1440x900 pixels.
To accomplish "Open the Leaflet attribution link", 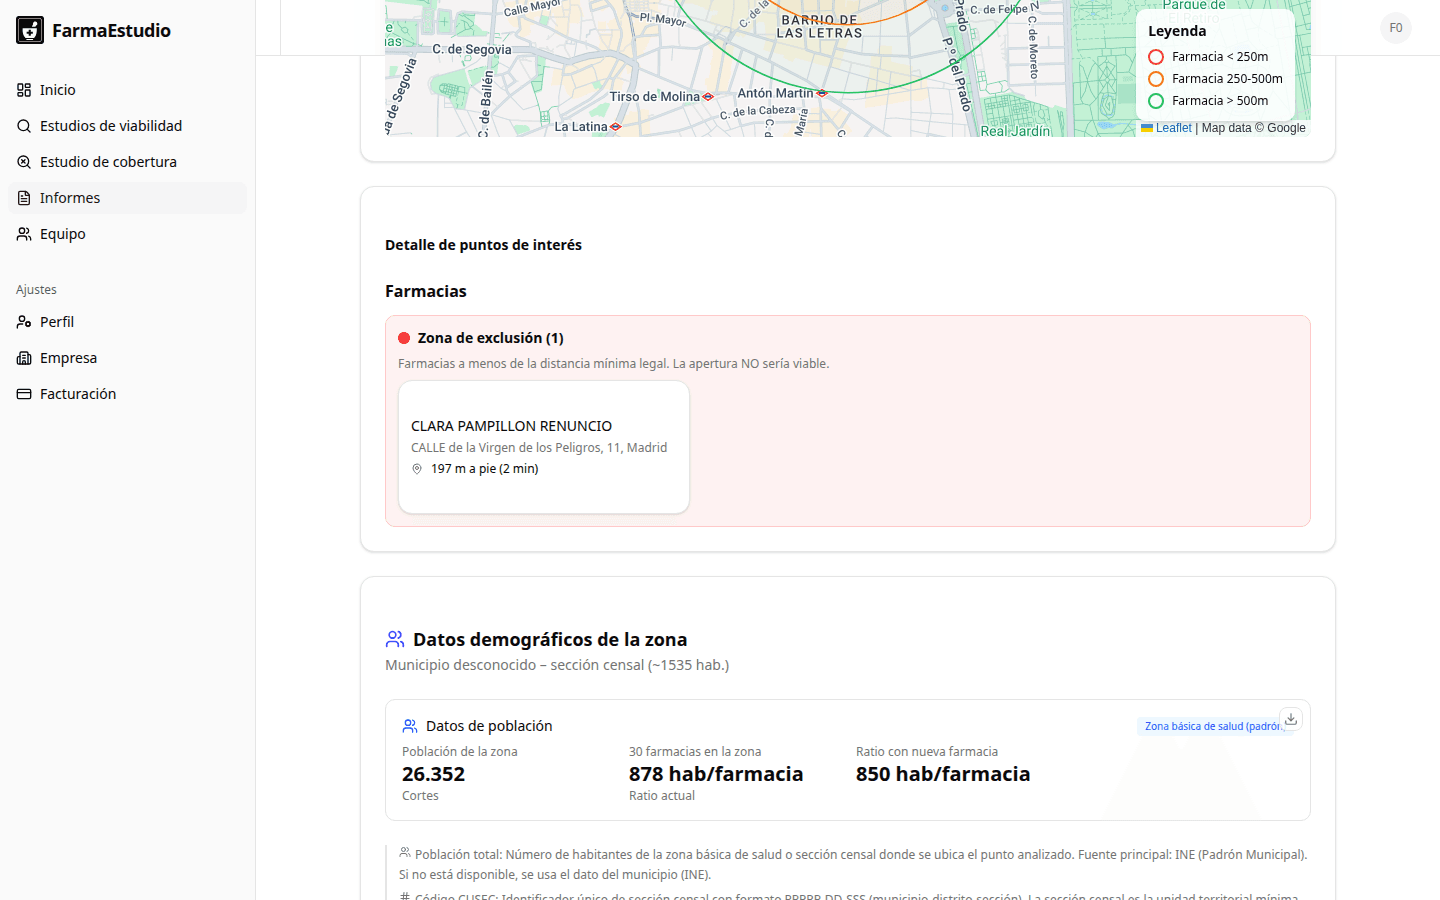I will pyautogui.click(x=1173, y=128).
